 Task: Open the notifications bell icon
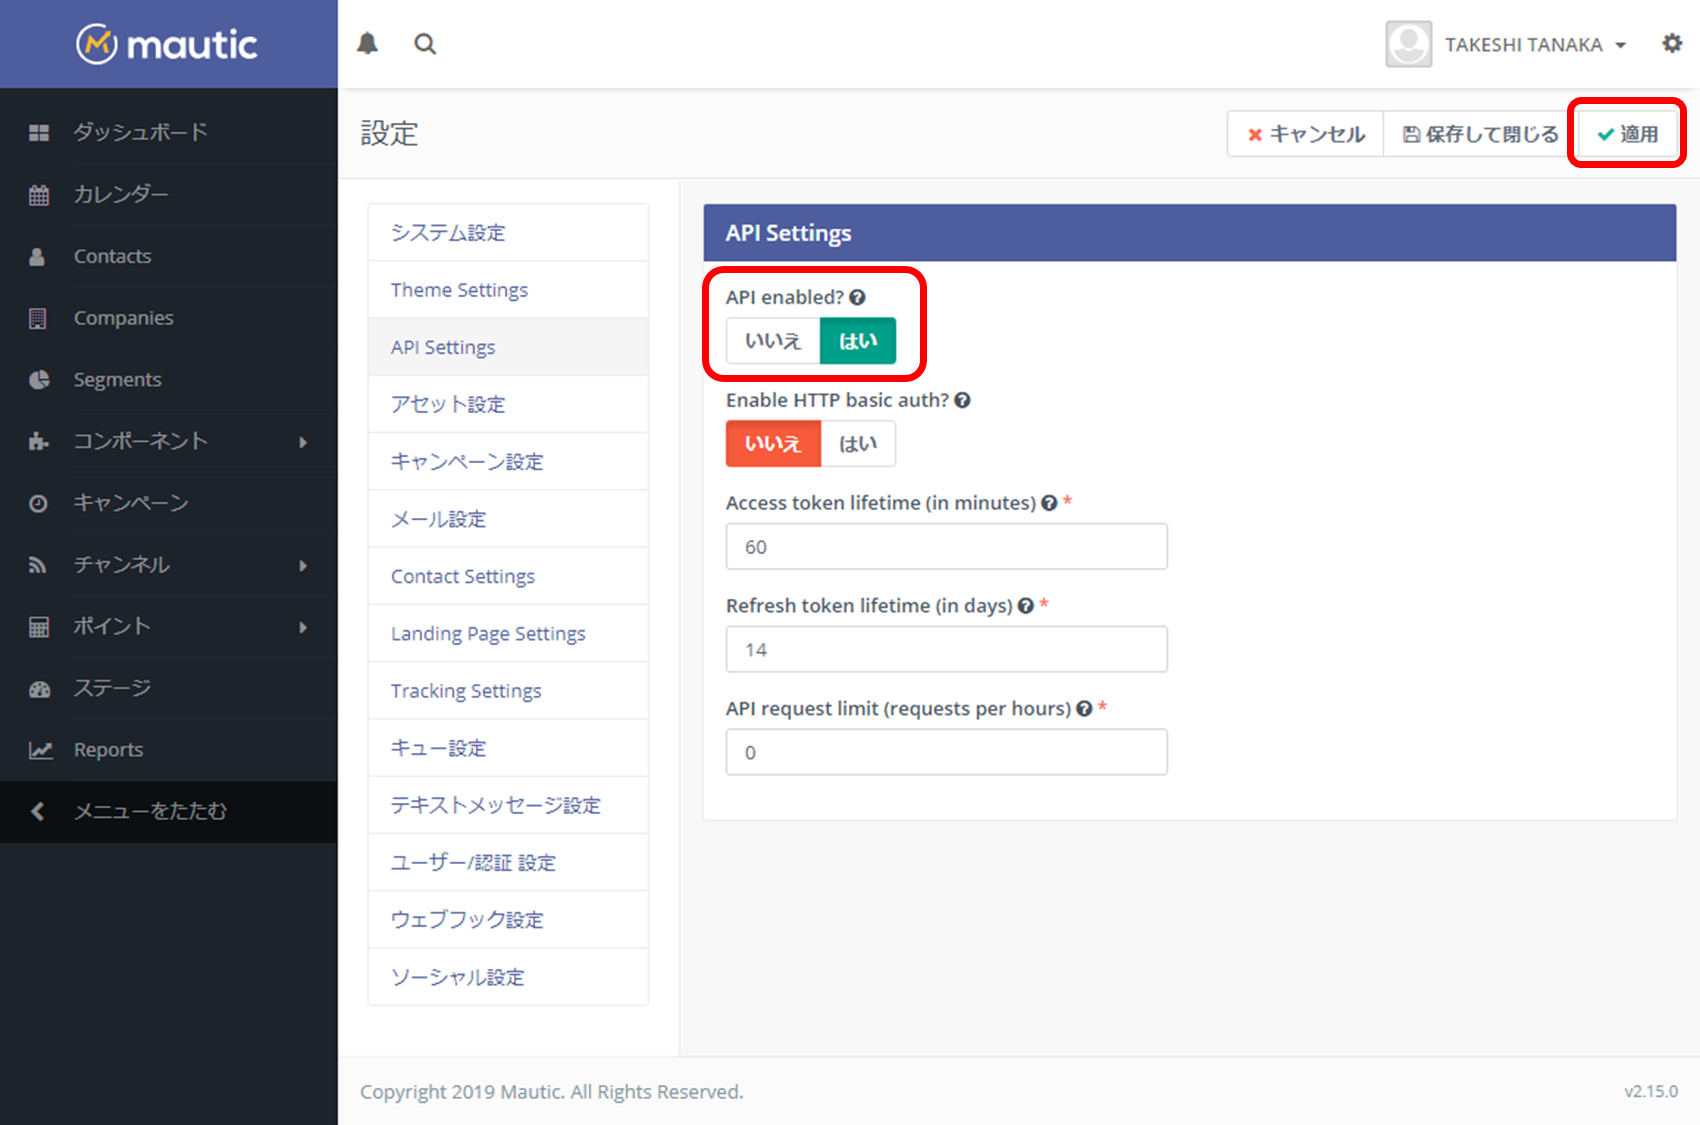(368, 44)
